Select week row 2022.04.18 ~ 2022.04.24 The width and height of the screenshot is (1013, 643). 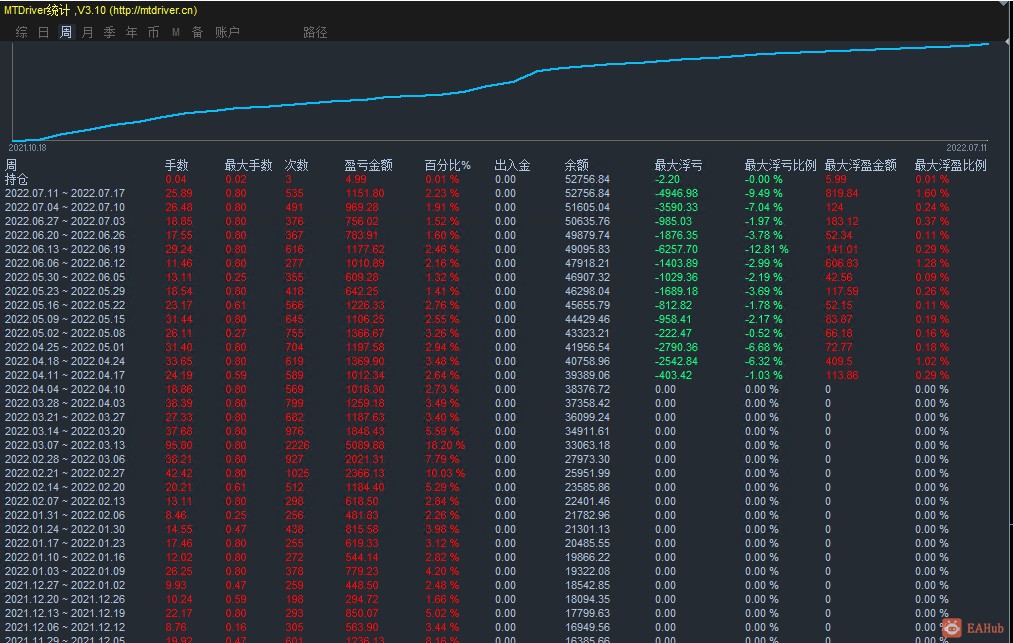(x=65, y=361)
